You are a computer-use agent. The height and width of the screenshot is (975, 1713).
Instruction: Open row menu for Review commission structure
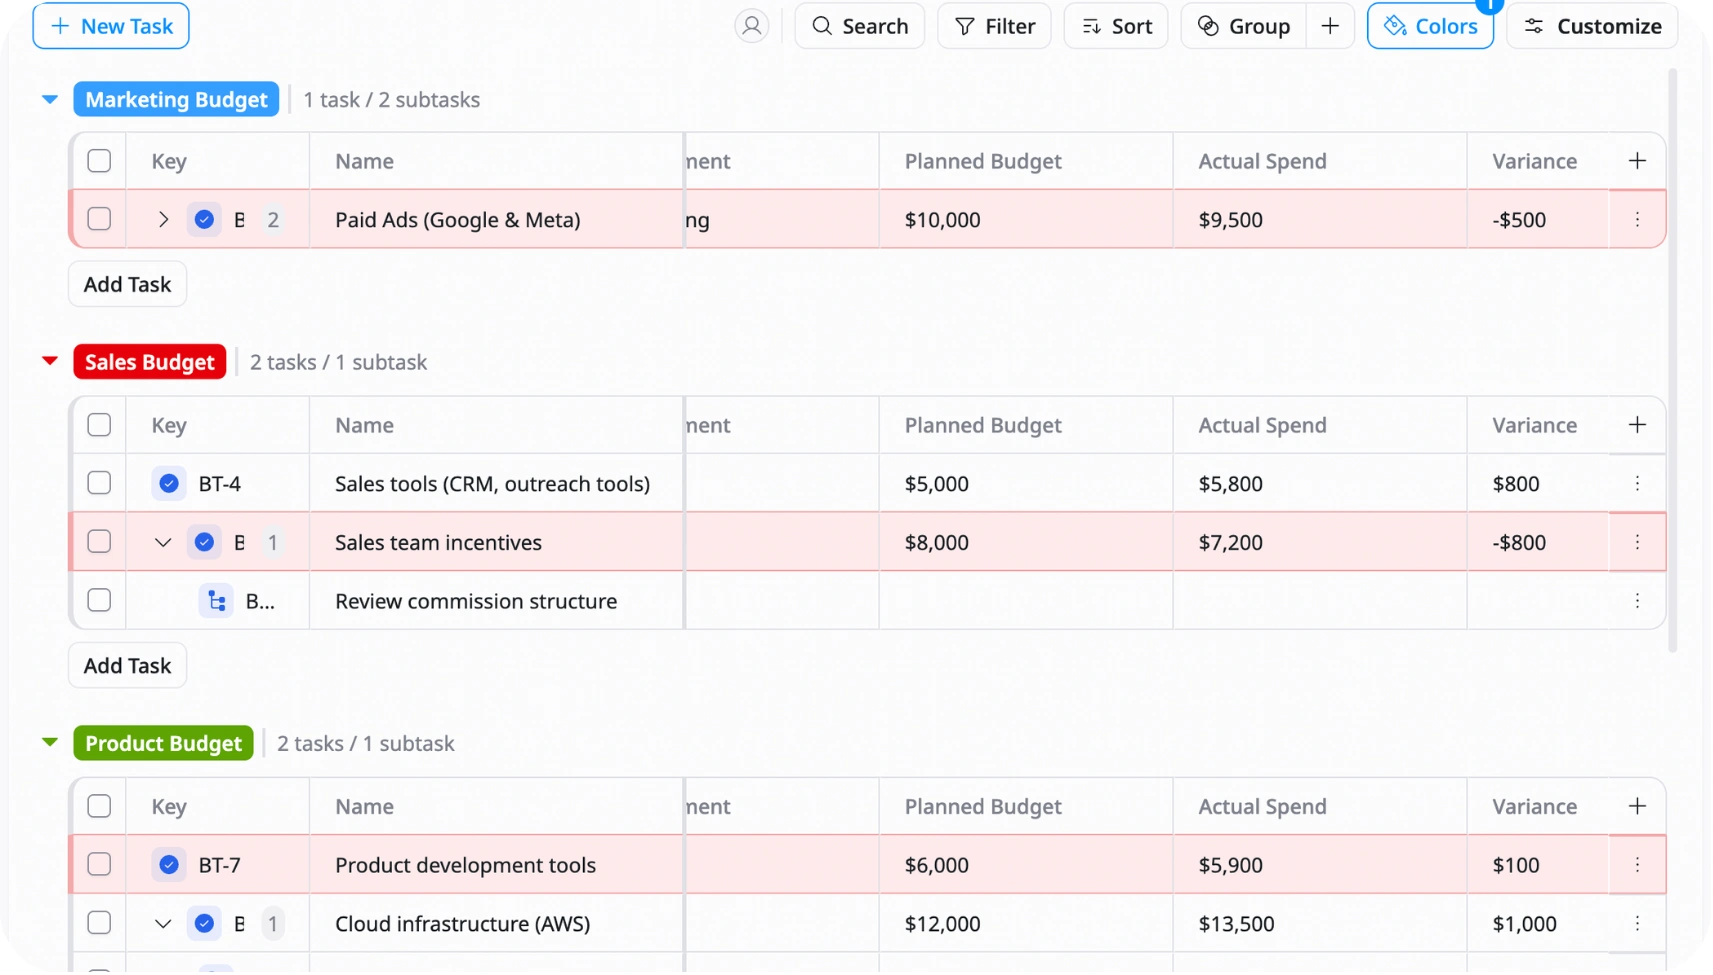[1637, 600]
